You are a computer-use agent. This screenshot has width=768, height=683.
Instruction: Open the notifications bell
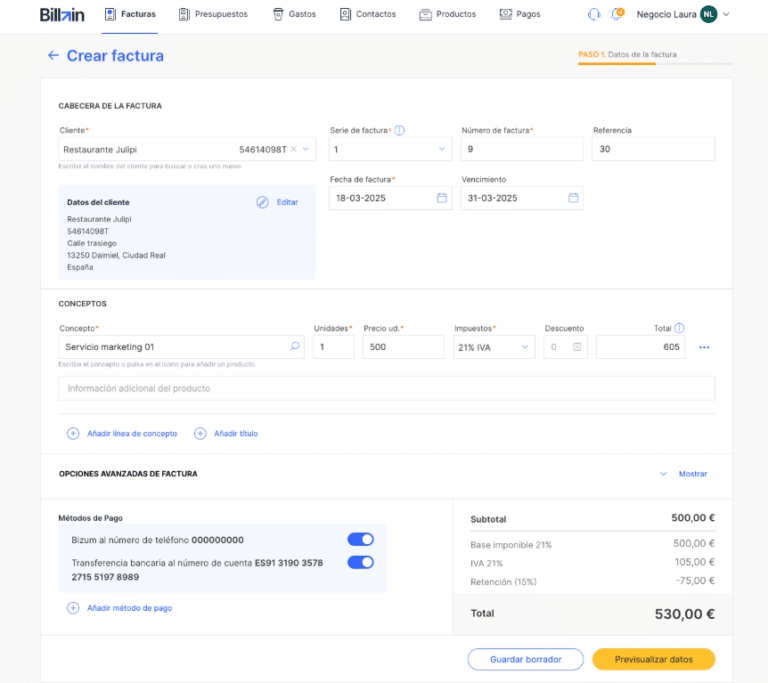618,14
